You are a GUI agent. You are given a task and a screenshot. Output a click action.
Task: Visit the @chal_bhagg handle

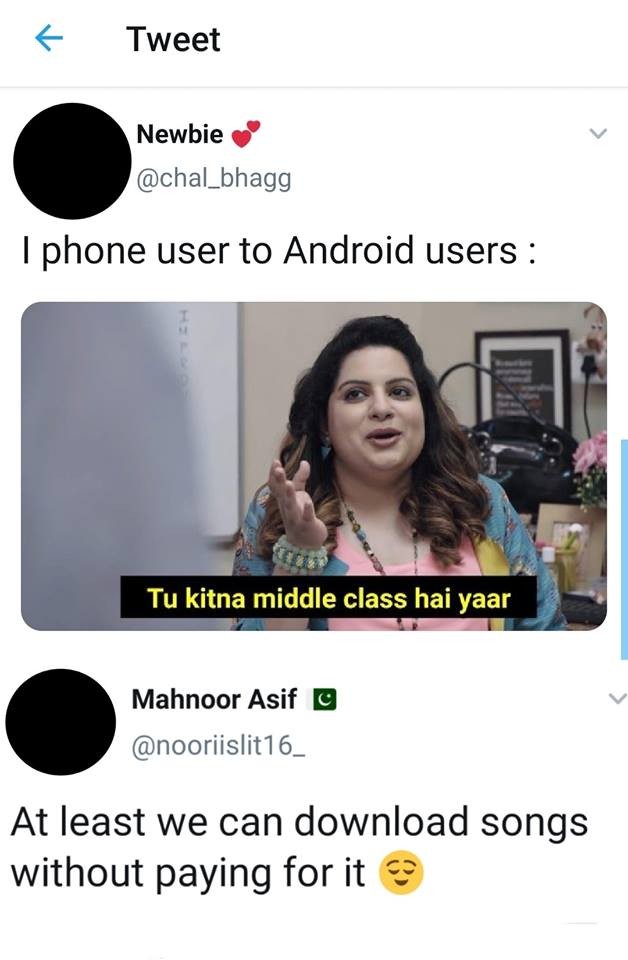coord(213,179)
